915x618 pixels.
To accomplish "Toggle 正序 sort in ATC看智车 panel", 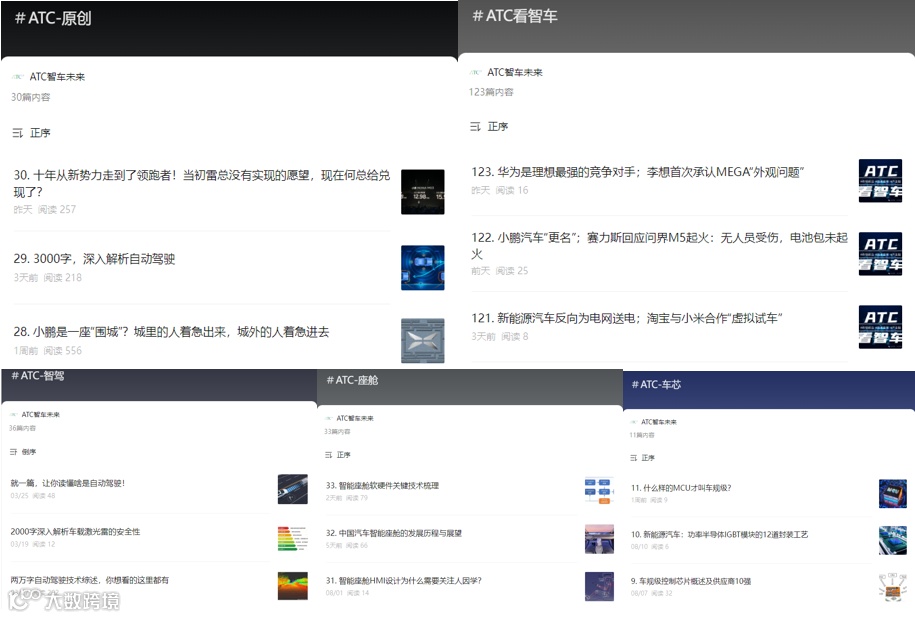I will coord(489,127).
